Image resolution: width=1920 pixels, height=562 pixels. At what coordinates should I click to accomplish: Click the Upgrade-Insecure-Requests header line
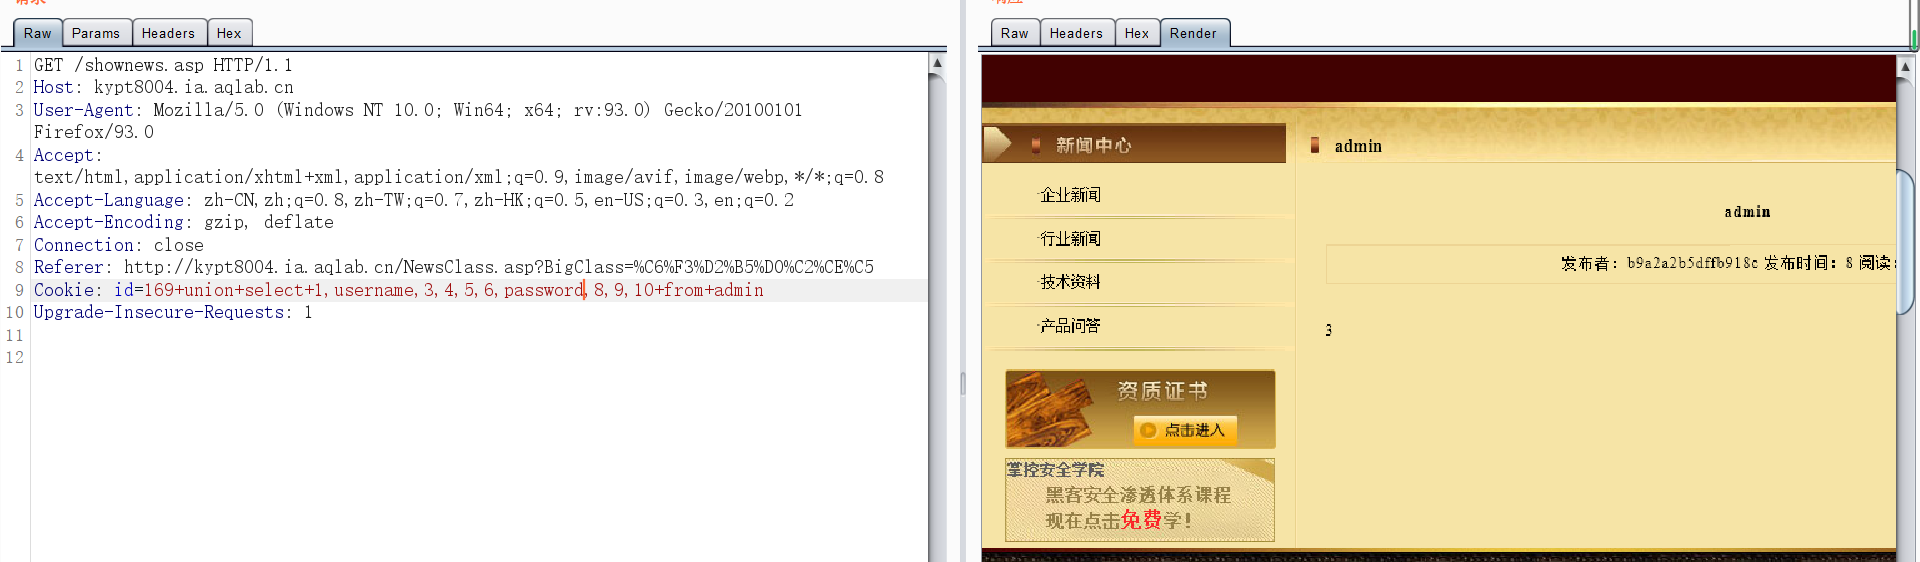(x=172, y=312)
